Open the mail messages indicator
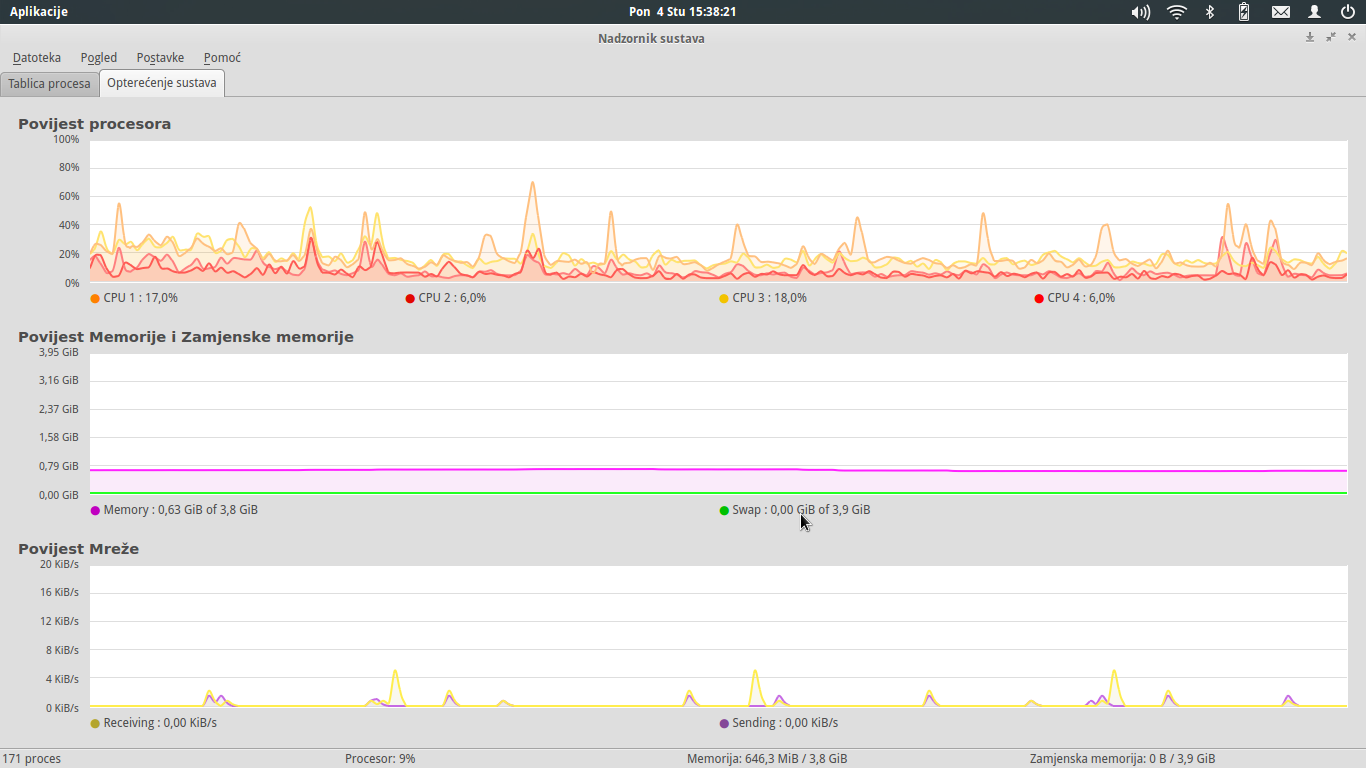The height and width of the screenshot is (768, 1366). (x=1280, y=12)
